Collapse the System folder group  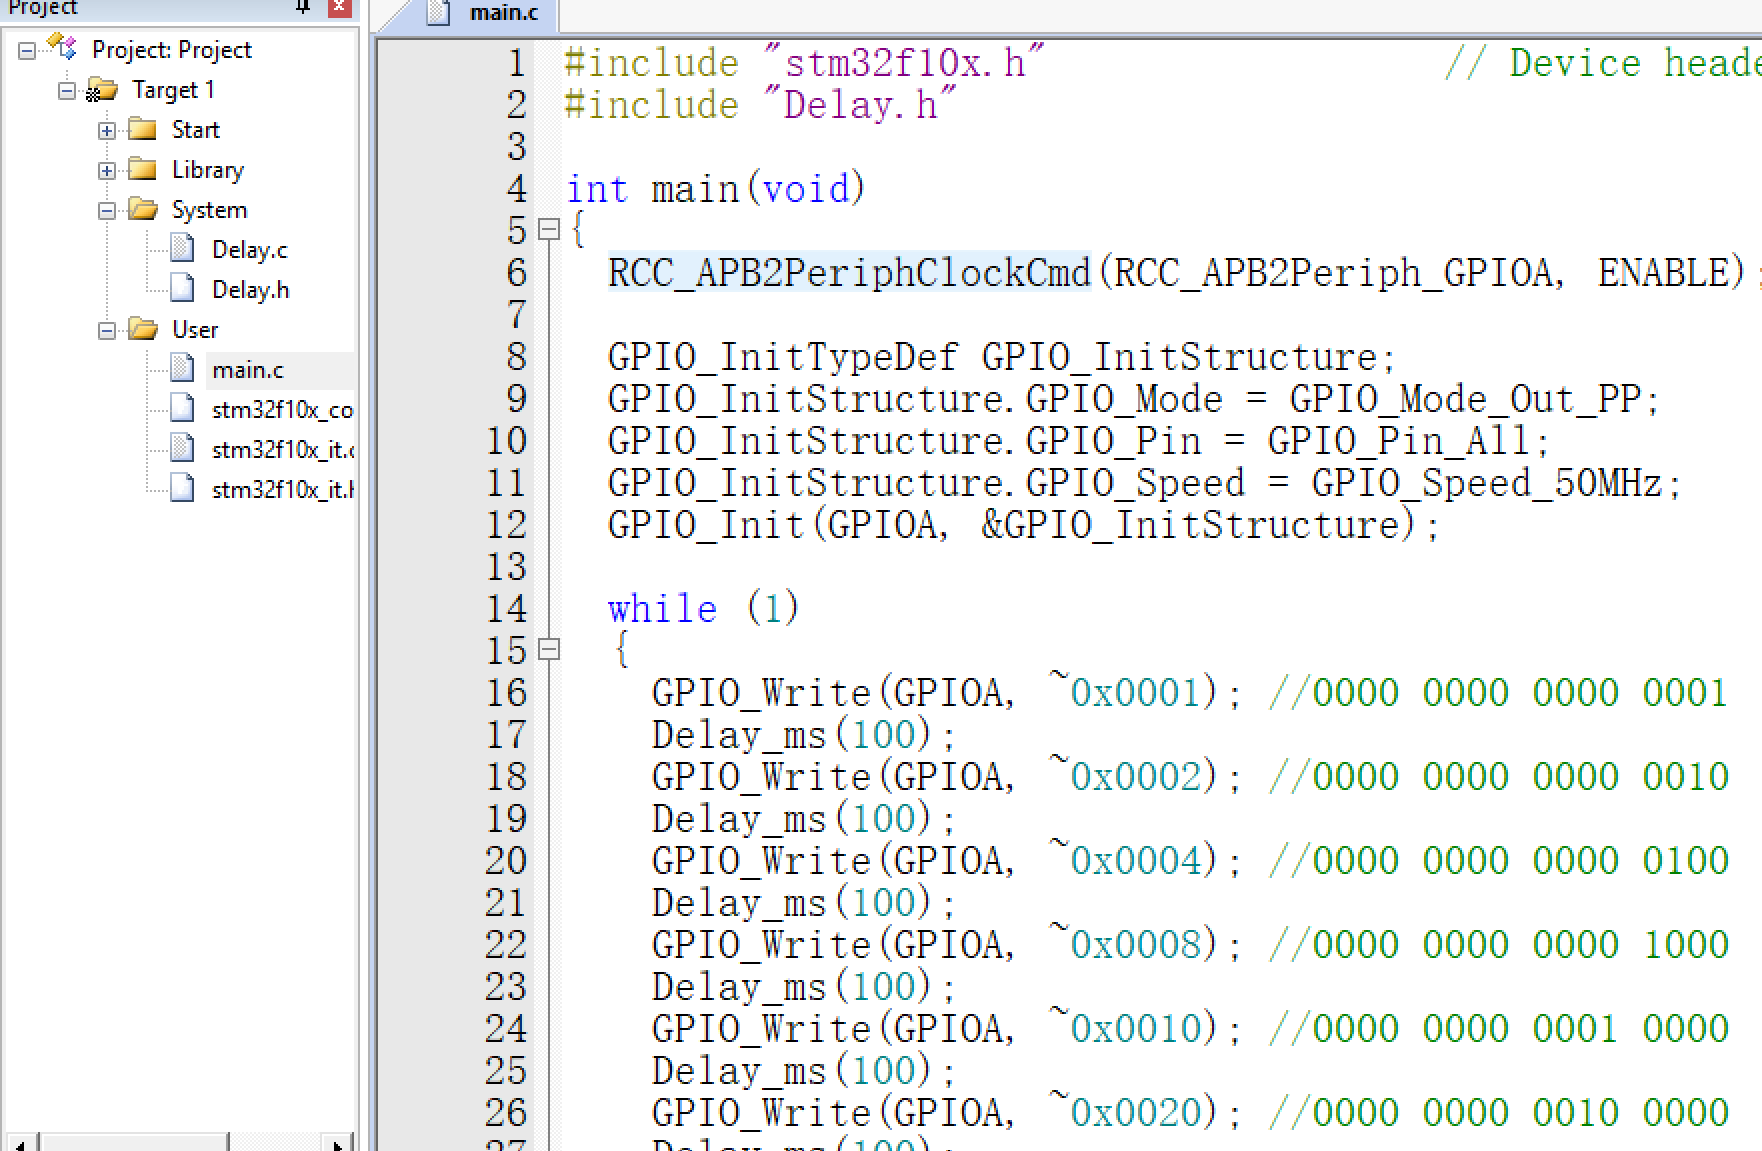[107, 210]
